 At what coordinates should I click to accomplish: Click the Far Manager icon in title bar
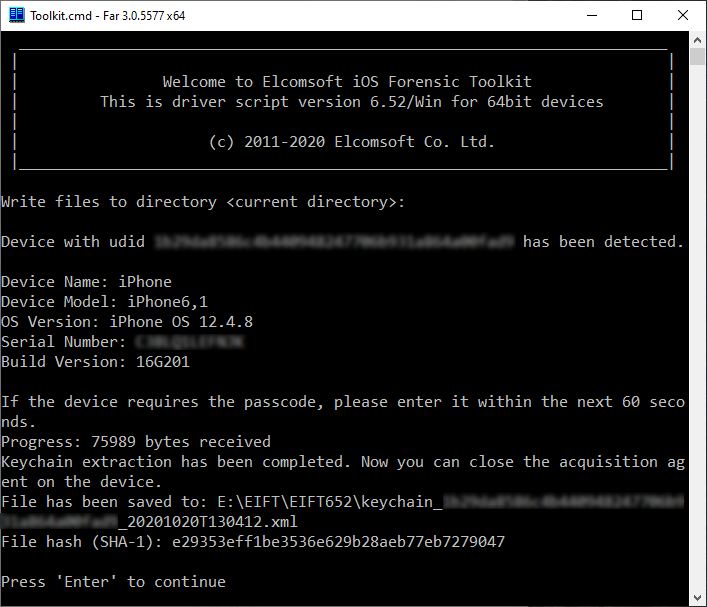tap(17, 15)
